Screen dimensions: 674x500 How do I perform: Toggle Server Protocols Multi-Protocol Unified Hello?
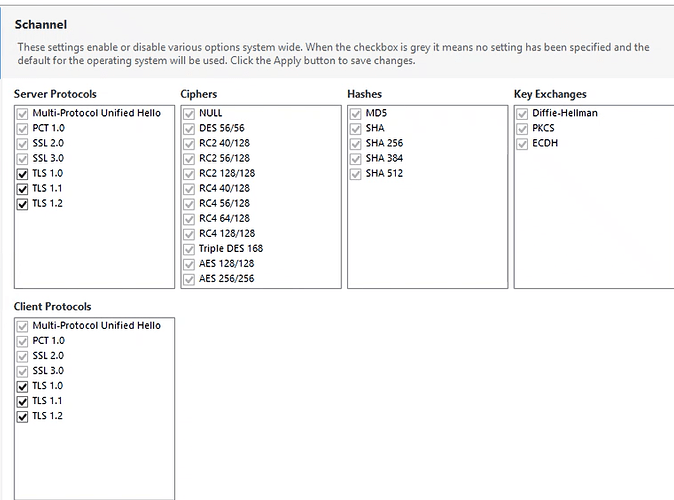coord(23,114)
